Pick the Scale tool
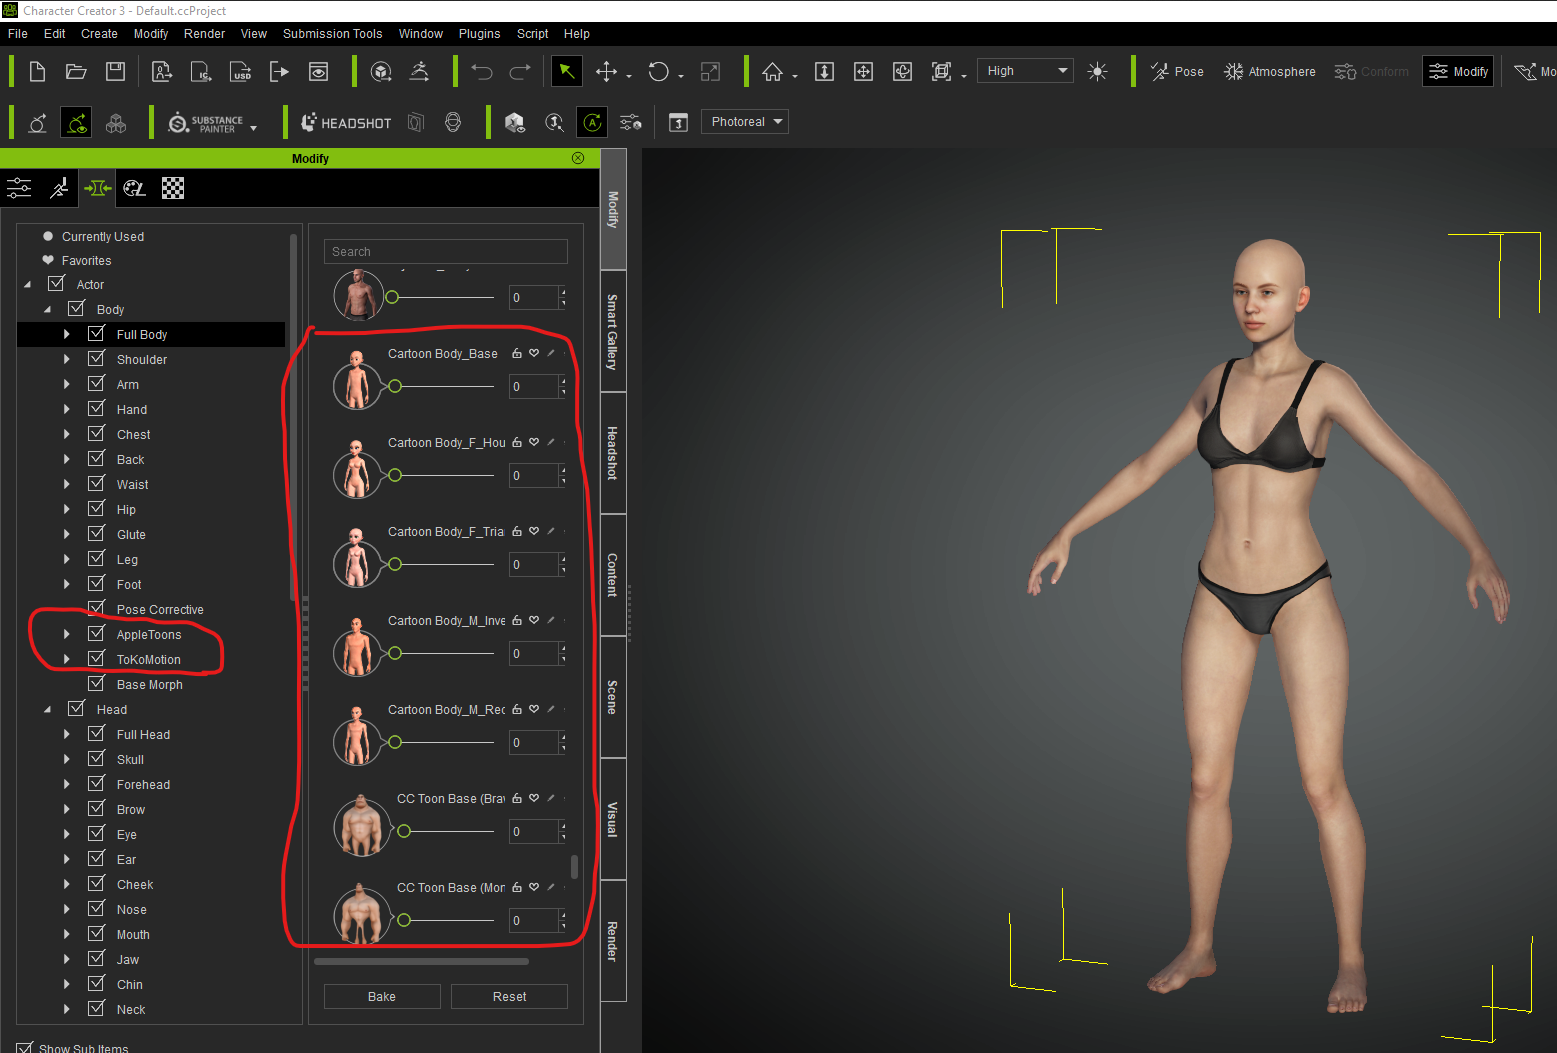Screen dimensions: 1557x1053 click(x=710, y=71)
